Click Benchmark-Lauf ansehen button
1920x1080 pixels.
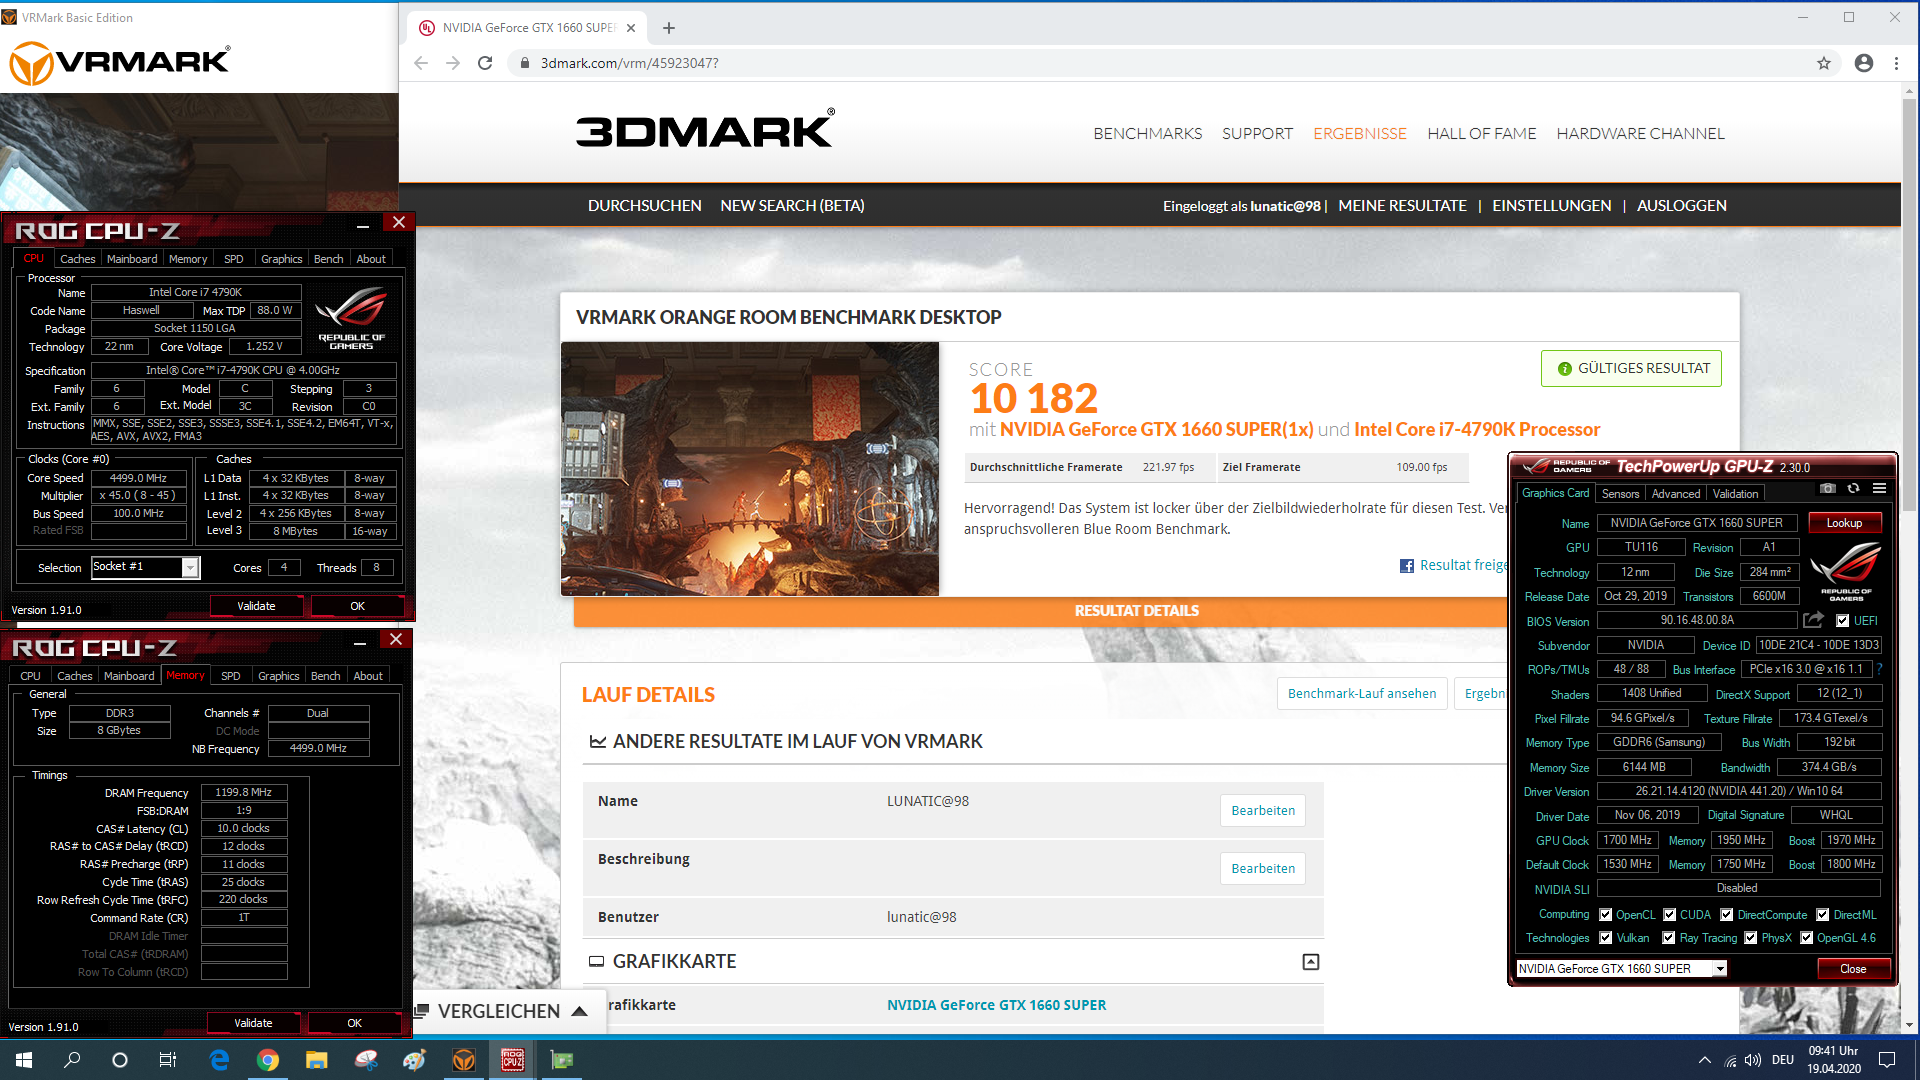point(1362,693)
